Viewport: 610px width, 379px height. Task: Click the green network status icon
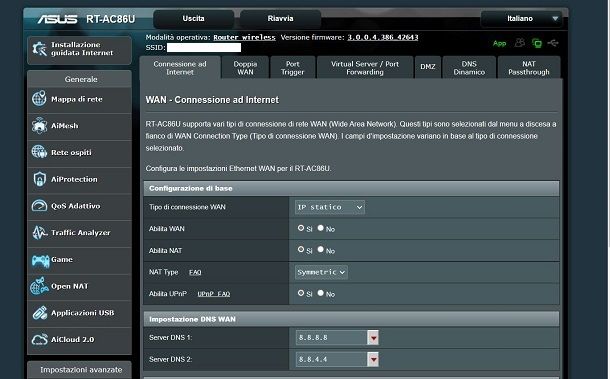[537, 43]
